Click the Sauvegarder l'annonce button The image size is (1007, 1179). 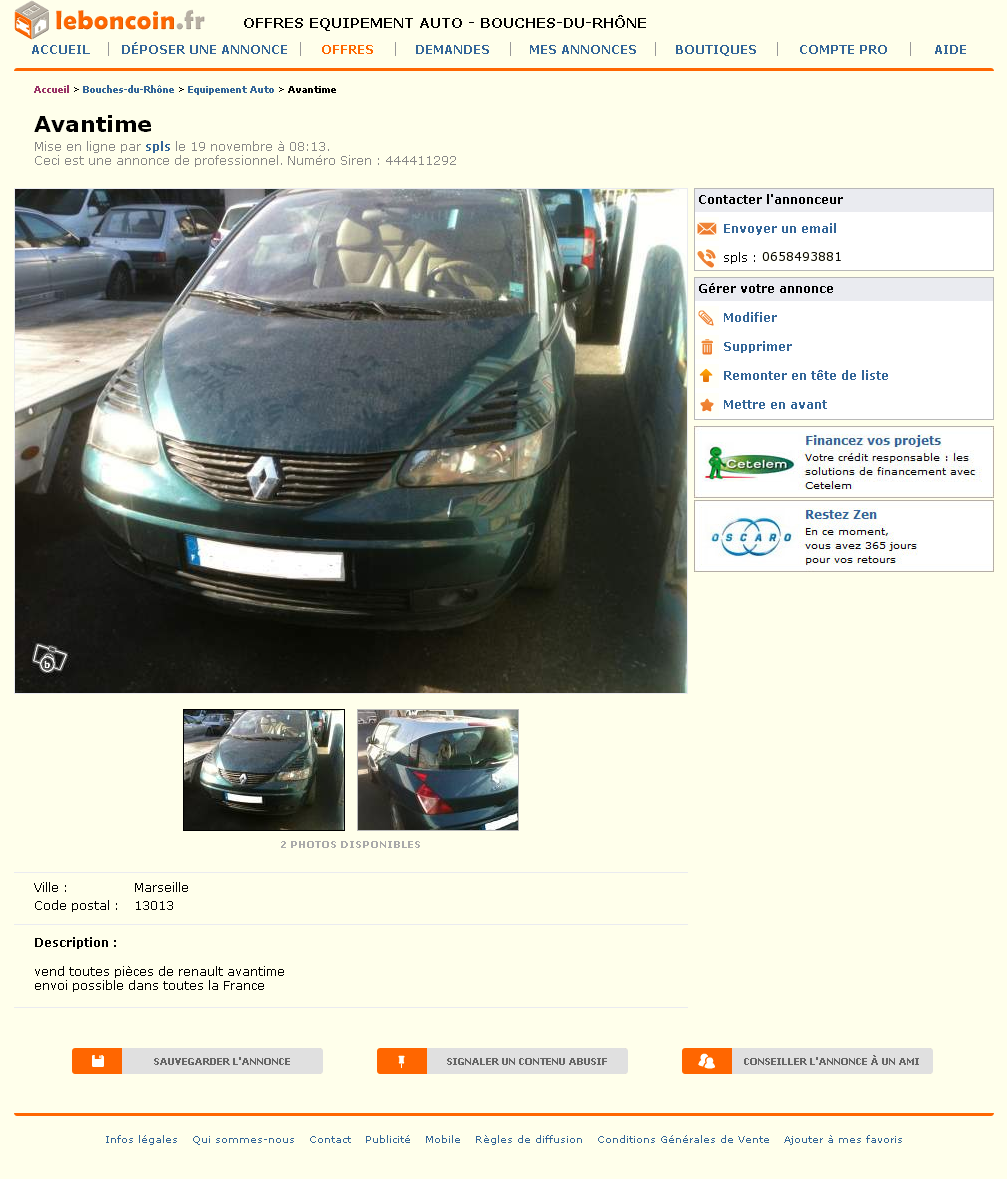pyautogui.click(x=197, y=1061)
